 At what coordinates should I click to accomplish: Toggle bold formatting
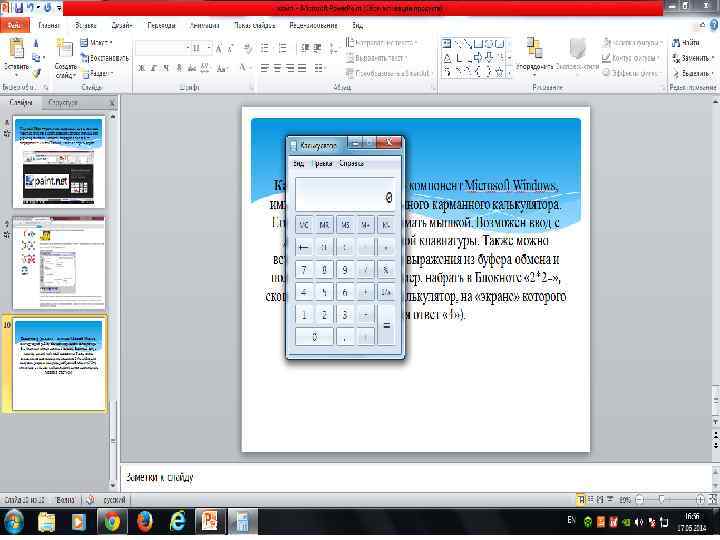tap(141, 68)
